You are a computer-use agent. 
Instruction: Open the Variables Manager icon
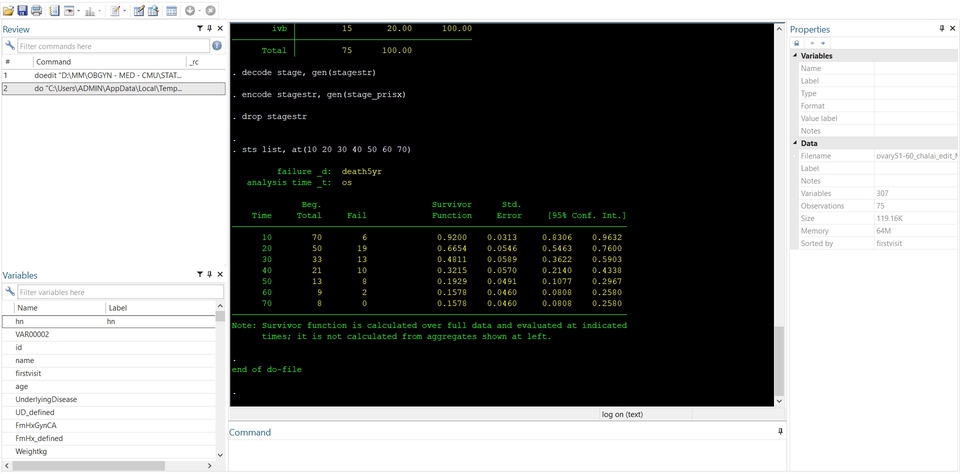click(171, 10)
